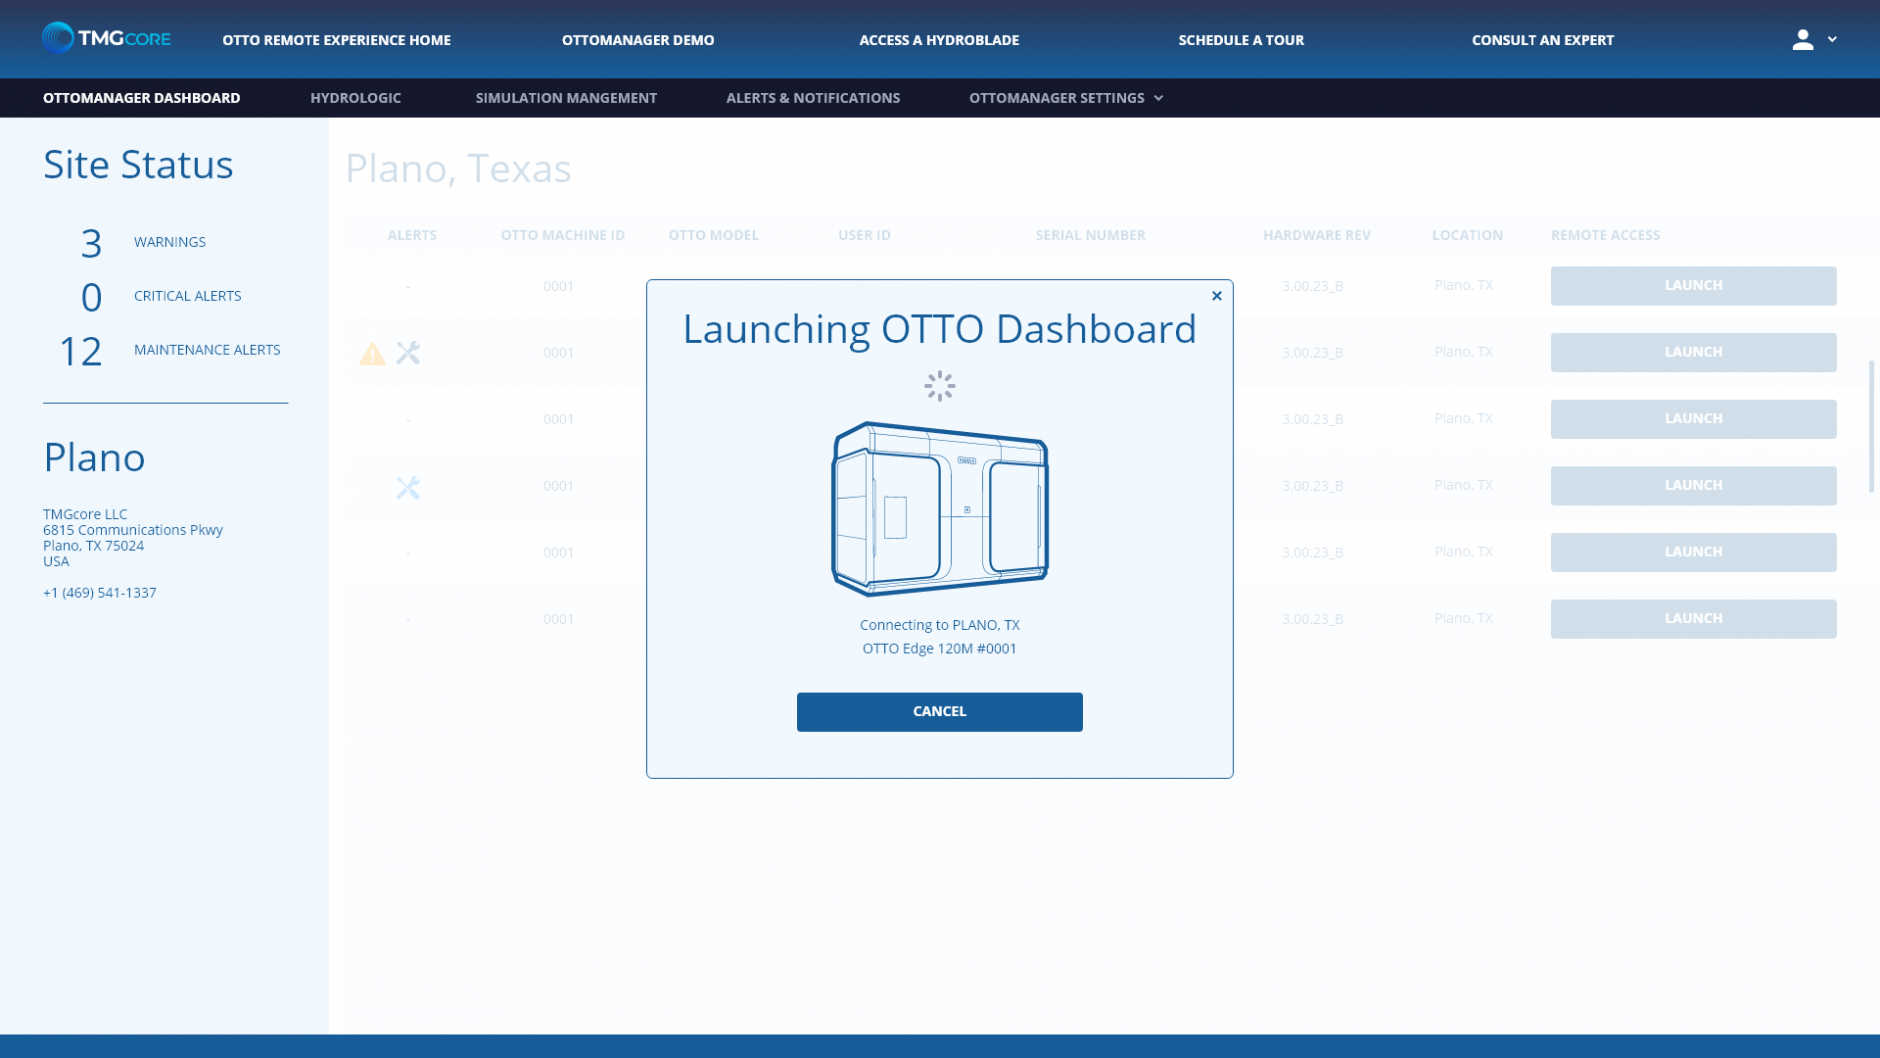Click the OTTO Machine ID column header
The width and height of the screenshot is (1880, 1058).
[562, 235]
